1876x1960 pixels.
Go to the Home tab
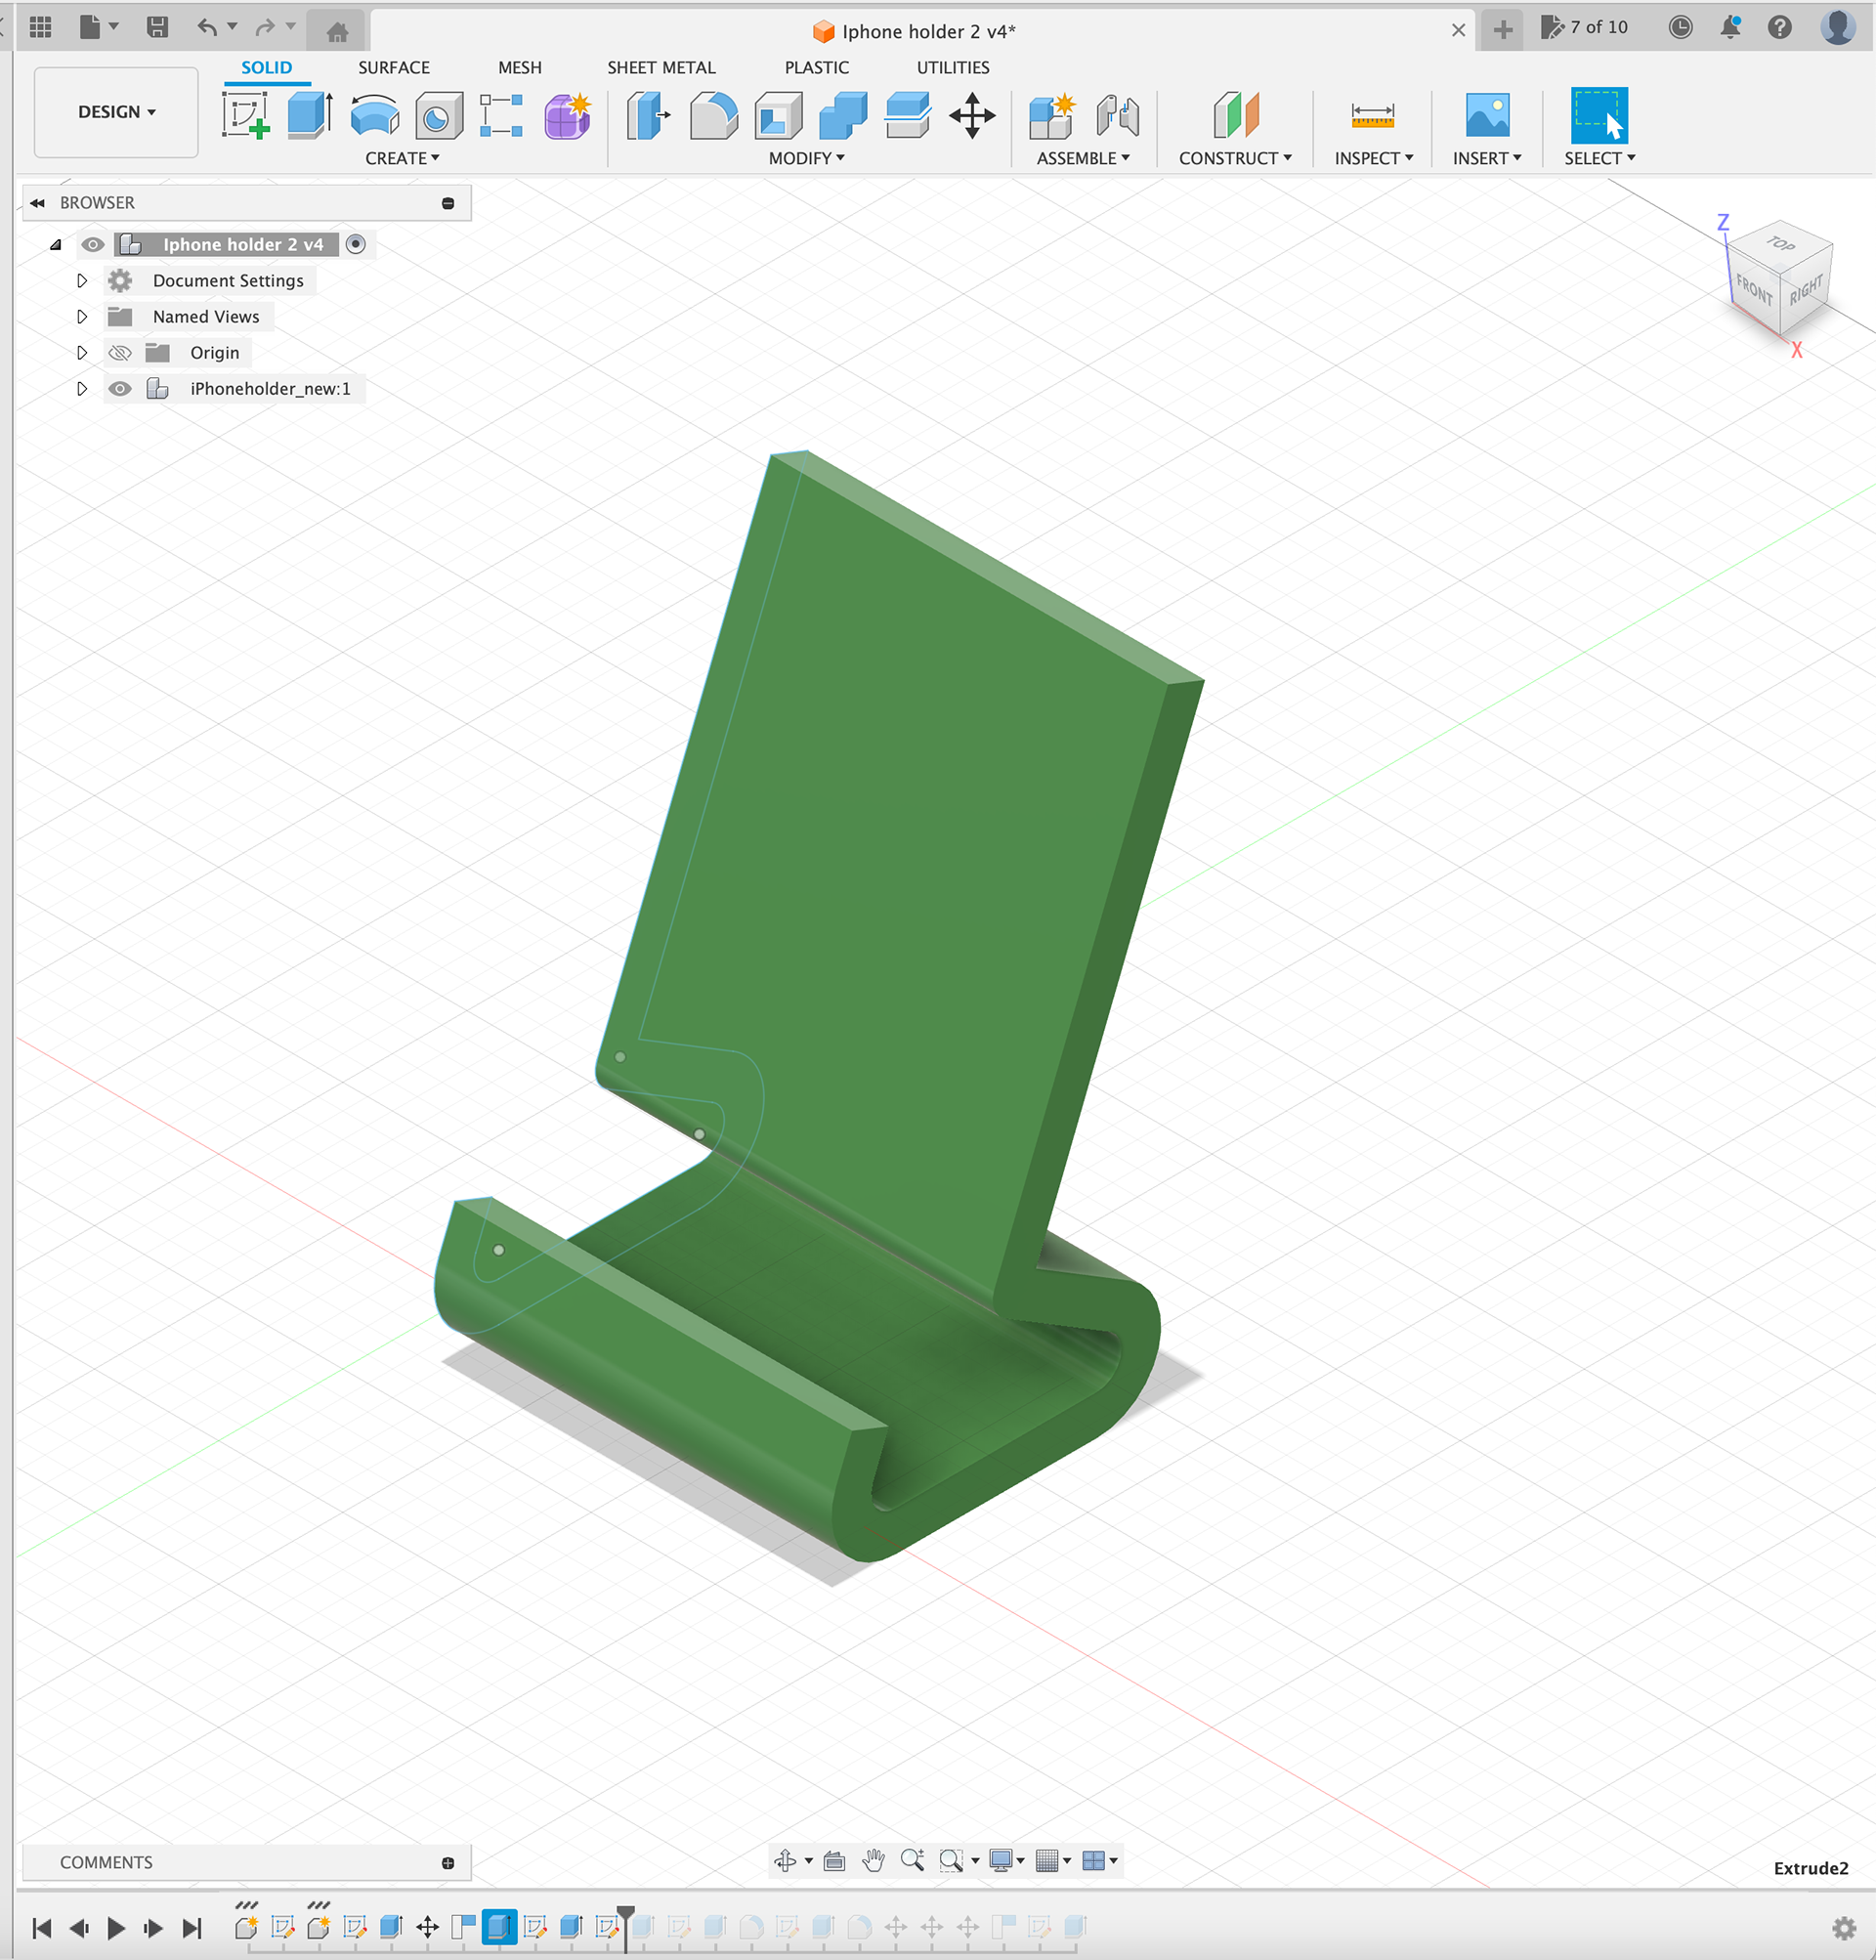click(x=338, y=32)
